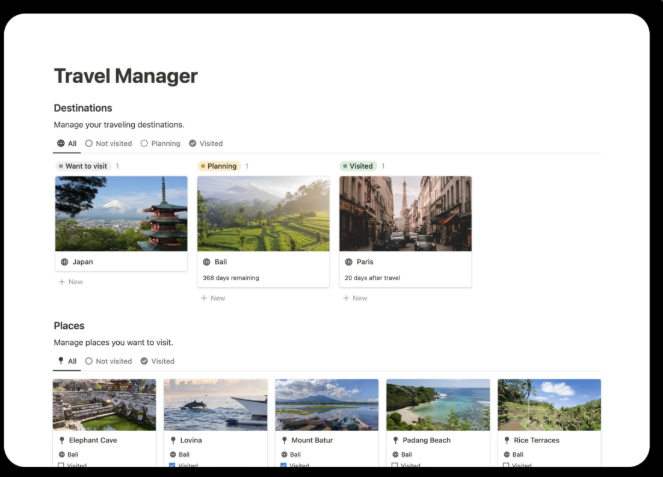Click globe icon under Rice Terraces
Image resolution: width=663 pixels, height=477 pixels.
[x=506, y=455]
